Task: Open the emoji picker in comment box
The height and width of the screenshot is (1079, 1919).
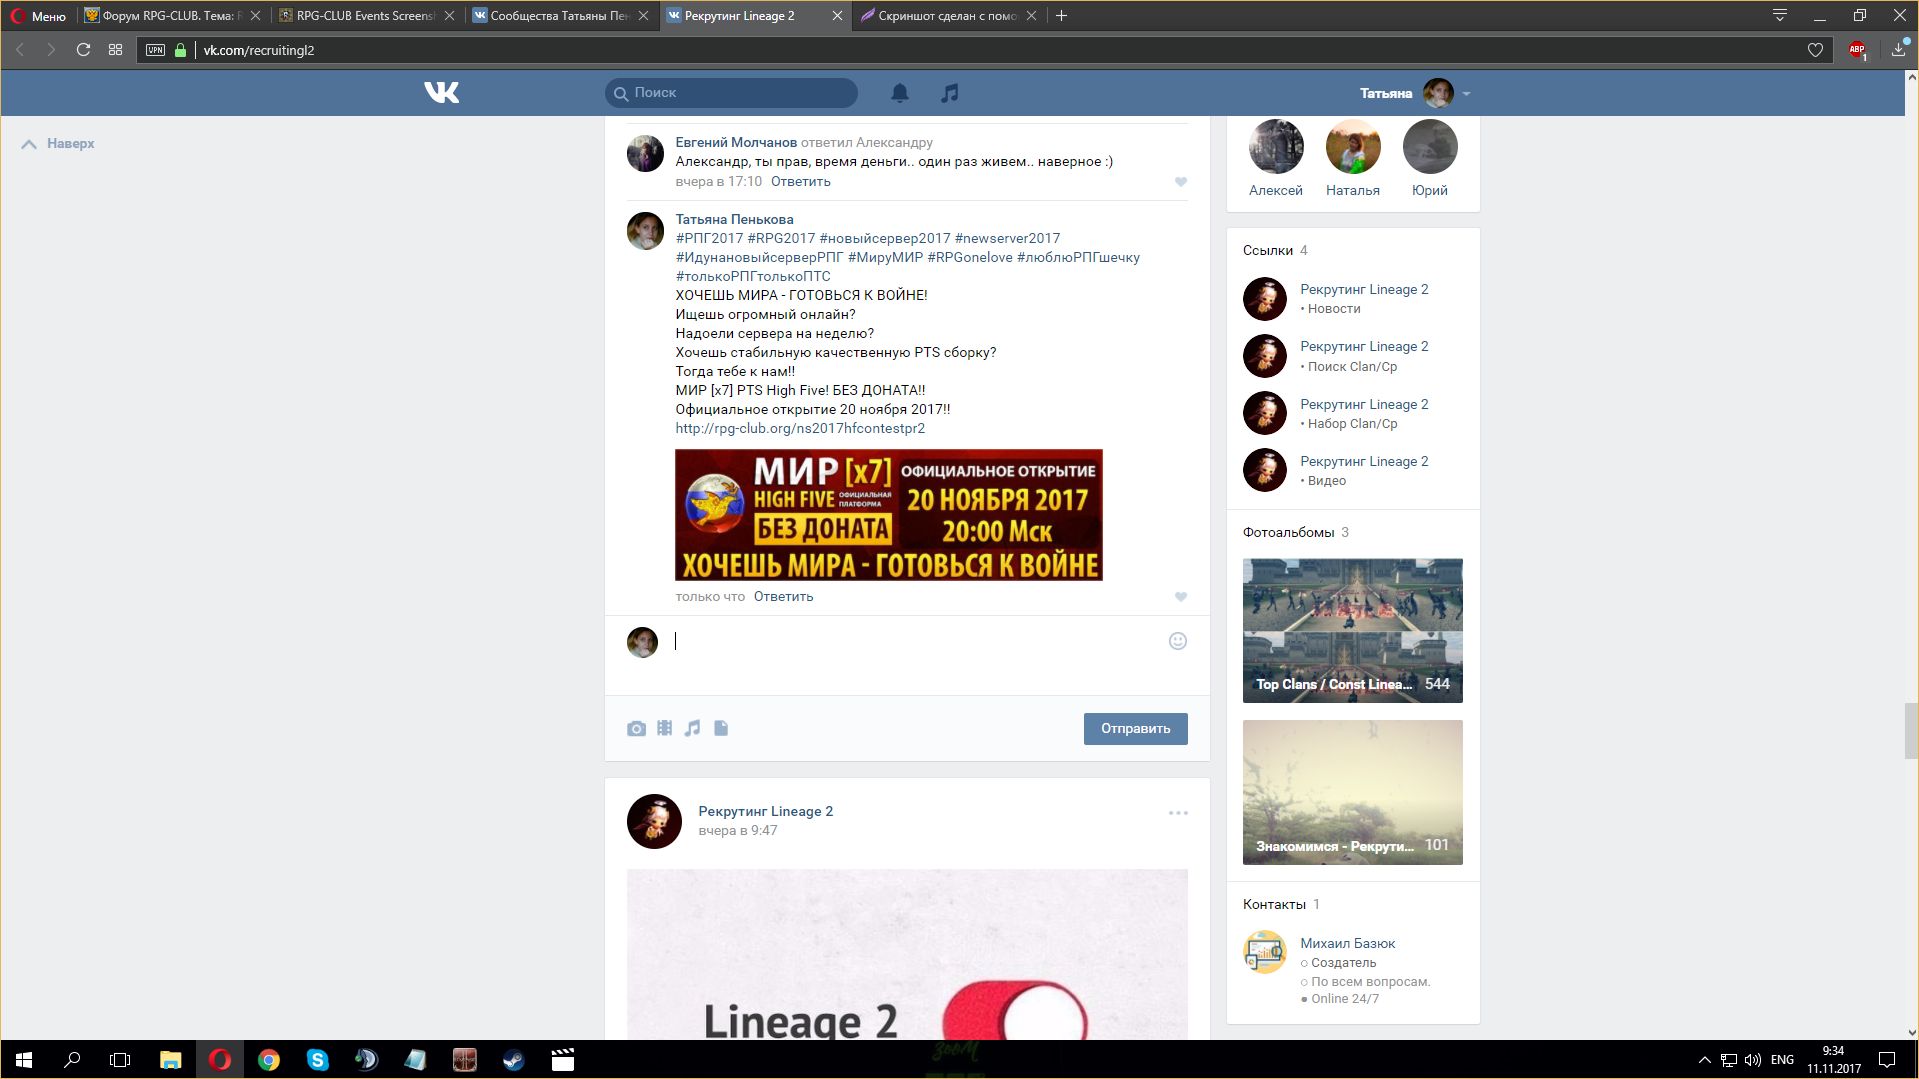Action: [1178, 641]
